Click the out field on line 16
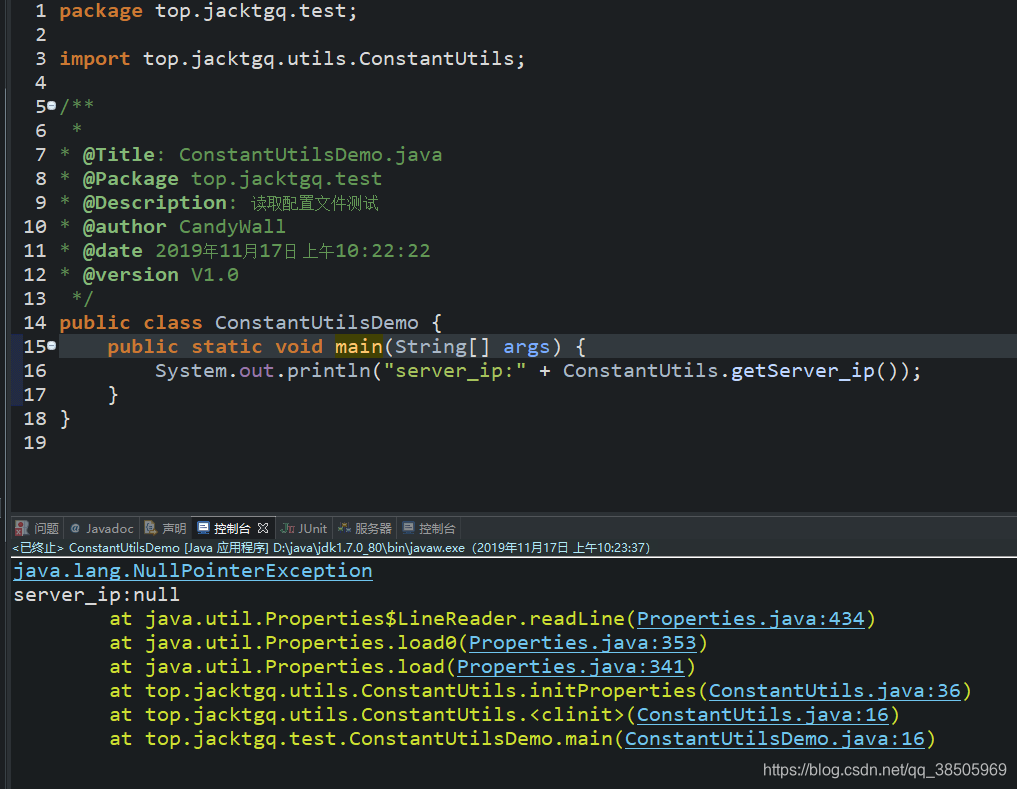Viewport: 1017px width, 789px height. 256,370
